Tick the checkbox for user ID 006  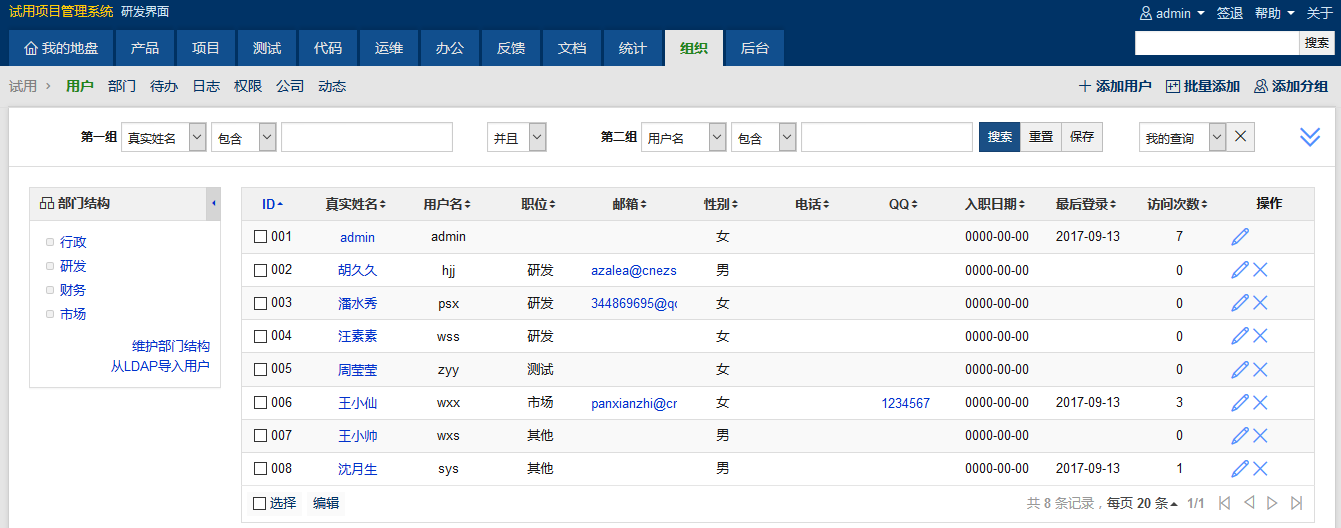(260, 403)
